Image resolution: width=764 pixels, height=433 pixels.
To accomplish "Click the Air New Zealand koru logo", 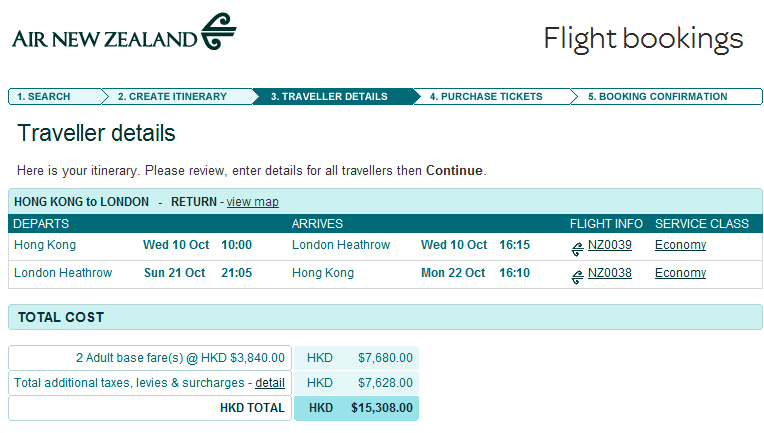I will (x=218, y=32).
